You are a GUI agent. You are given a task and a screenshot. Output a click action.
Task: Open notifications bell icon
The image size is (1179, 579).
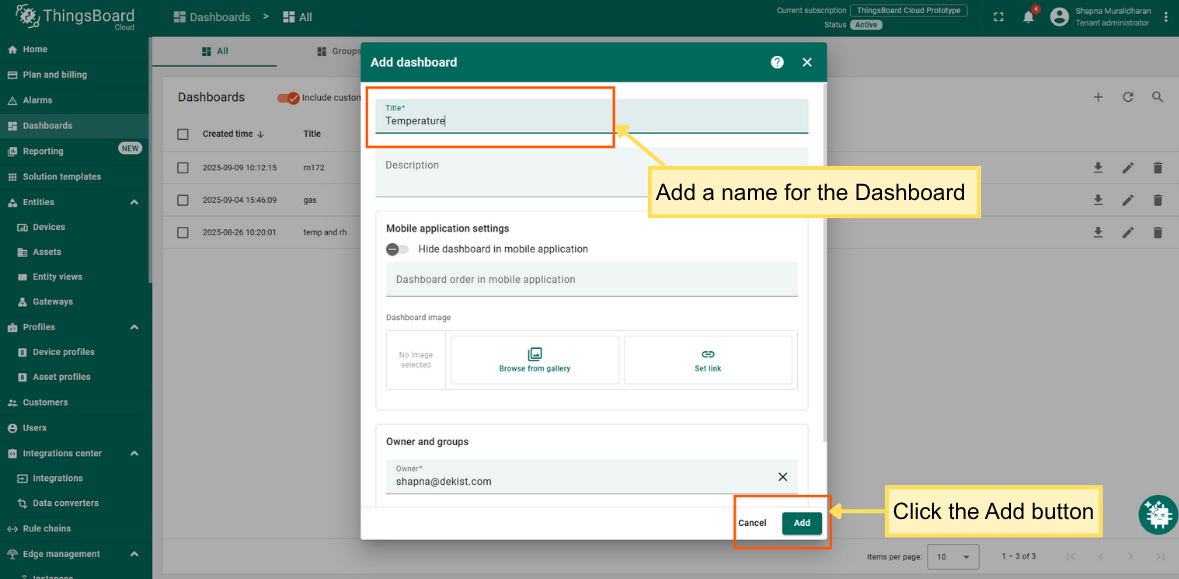1028,17
